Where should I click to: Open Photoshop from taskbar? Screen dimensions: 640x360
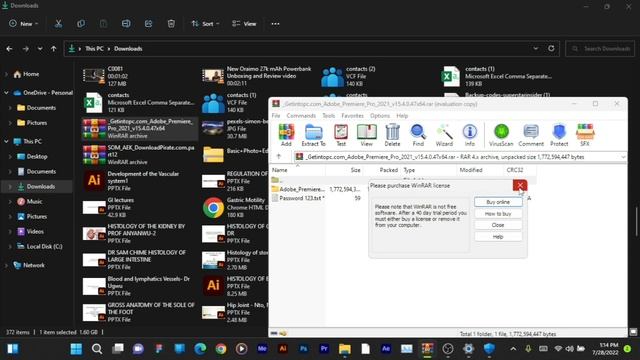303,349
